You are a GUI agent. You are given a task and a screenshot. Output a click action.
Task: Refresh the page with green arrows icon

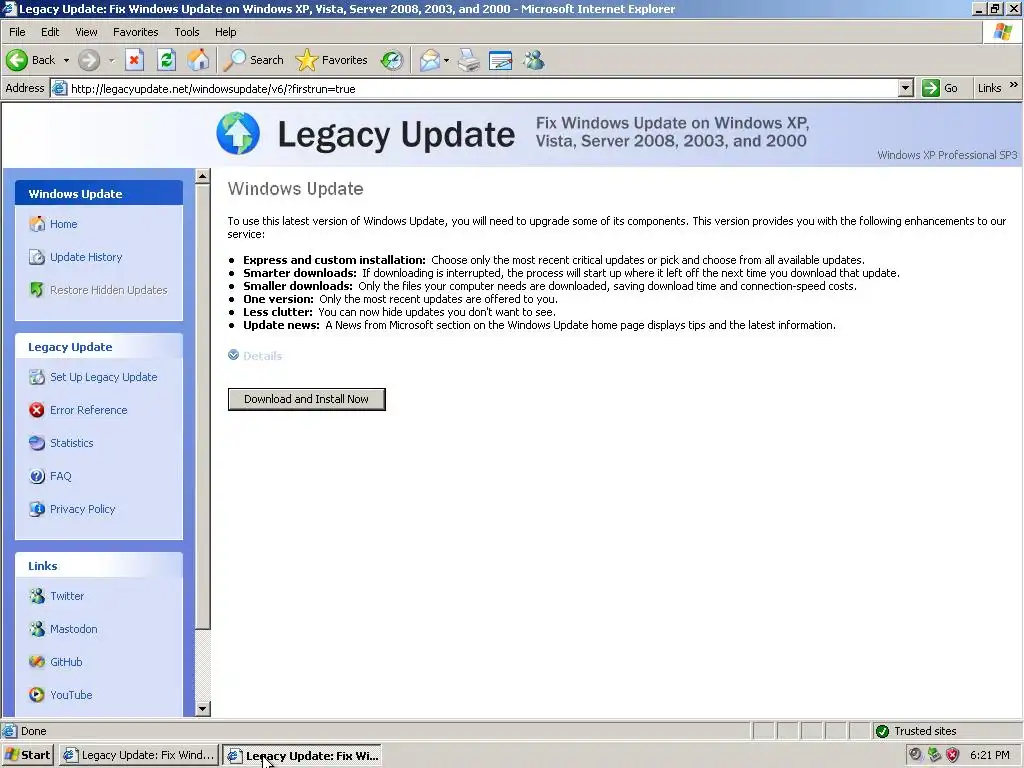(167, 60)
